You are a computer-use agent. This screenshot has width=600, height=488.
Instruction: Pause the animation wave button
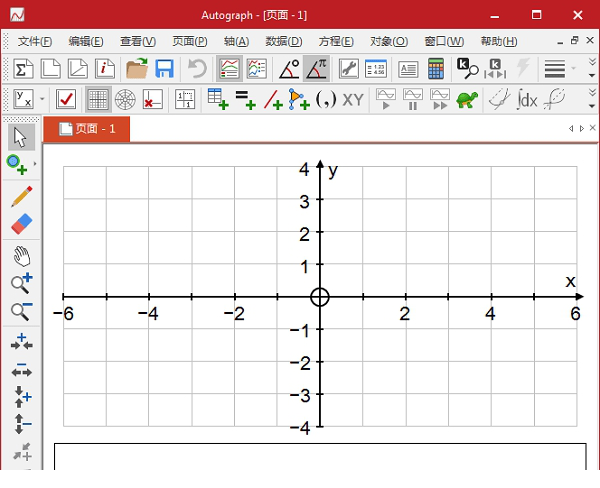pos(413,99)
